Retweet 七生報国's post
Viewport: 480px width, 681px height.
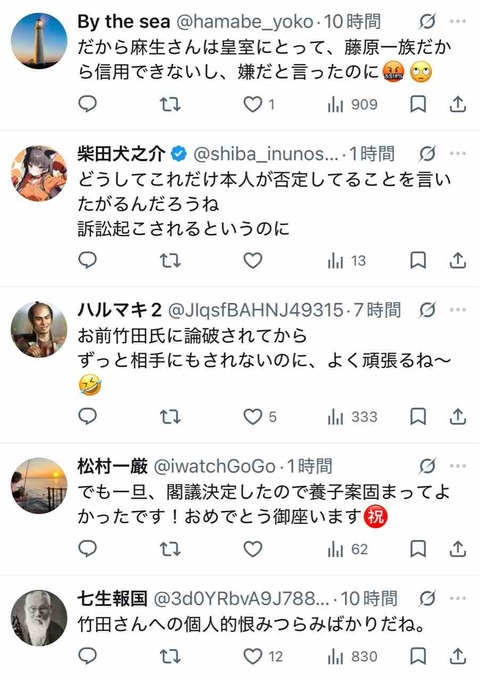[x=170, y=656]
